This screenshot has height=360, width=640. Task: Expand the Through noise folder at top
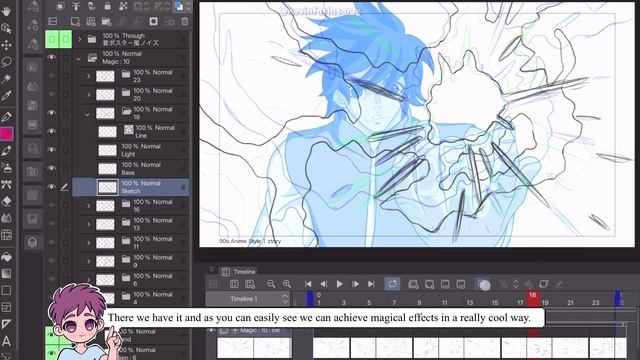coord(80,39)
